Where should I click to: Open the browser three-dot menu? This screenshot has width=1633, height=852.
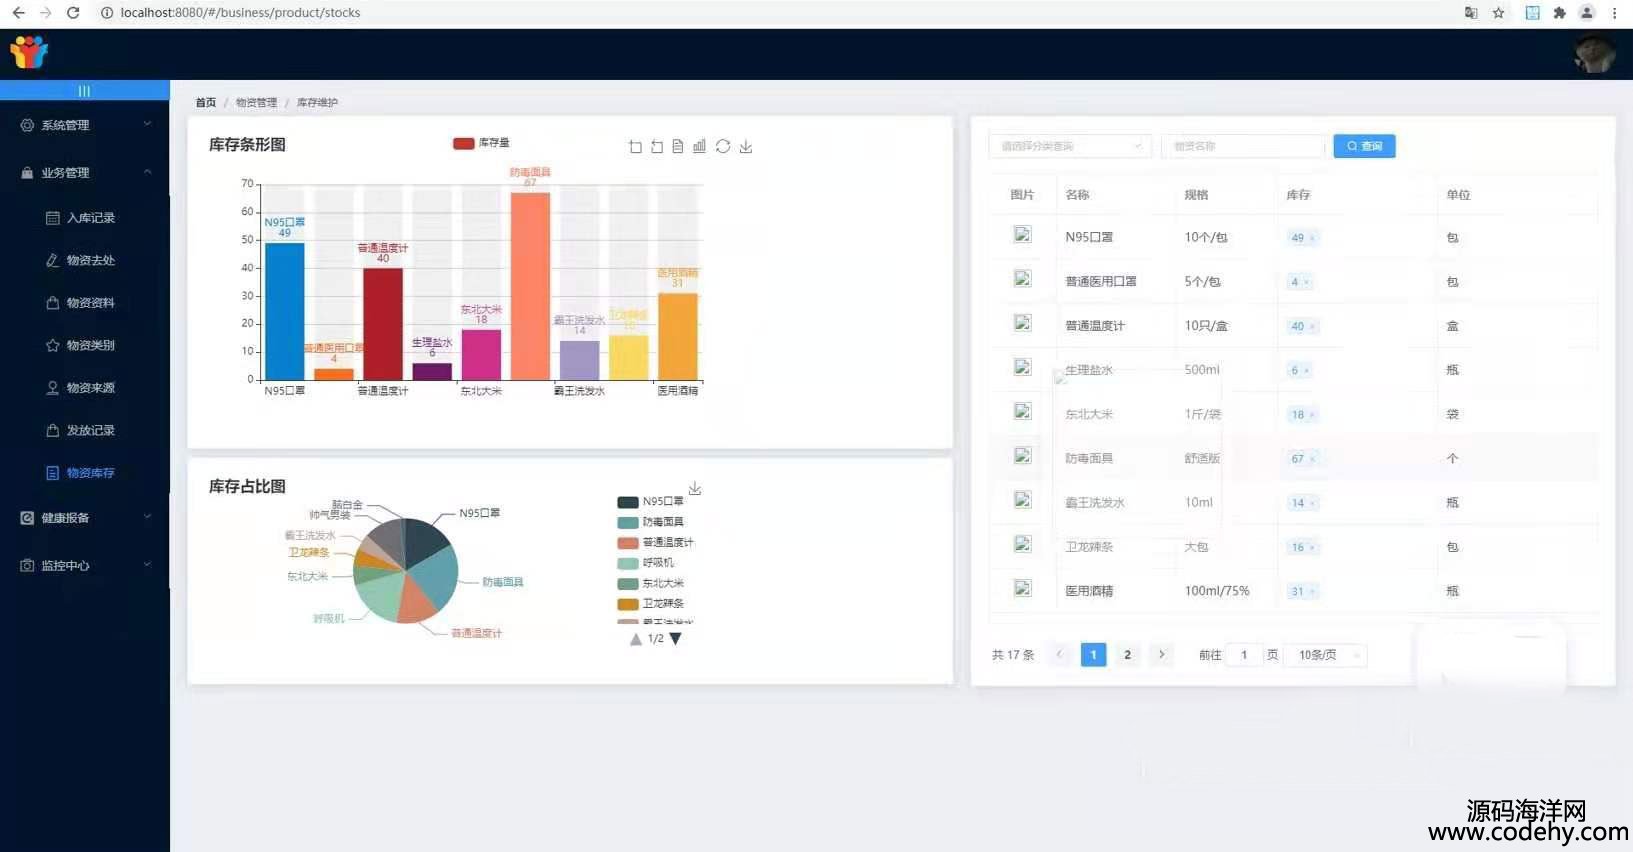pyautogui.click(x=1614, y=13)
